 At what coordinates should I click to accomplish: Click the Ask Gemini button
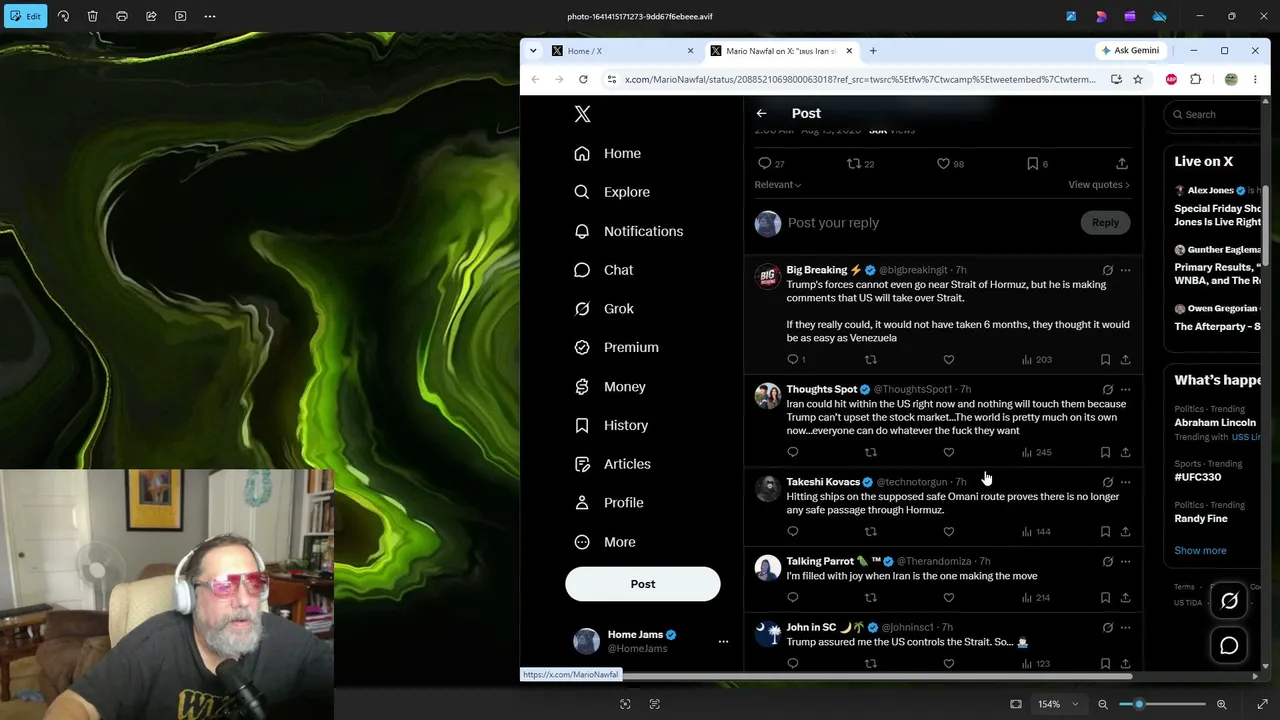(1130, 51)
